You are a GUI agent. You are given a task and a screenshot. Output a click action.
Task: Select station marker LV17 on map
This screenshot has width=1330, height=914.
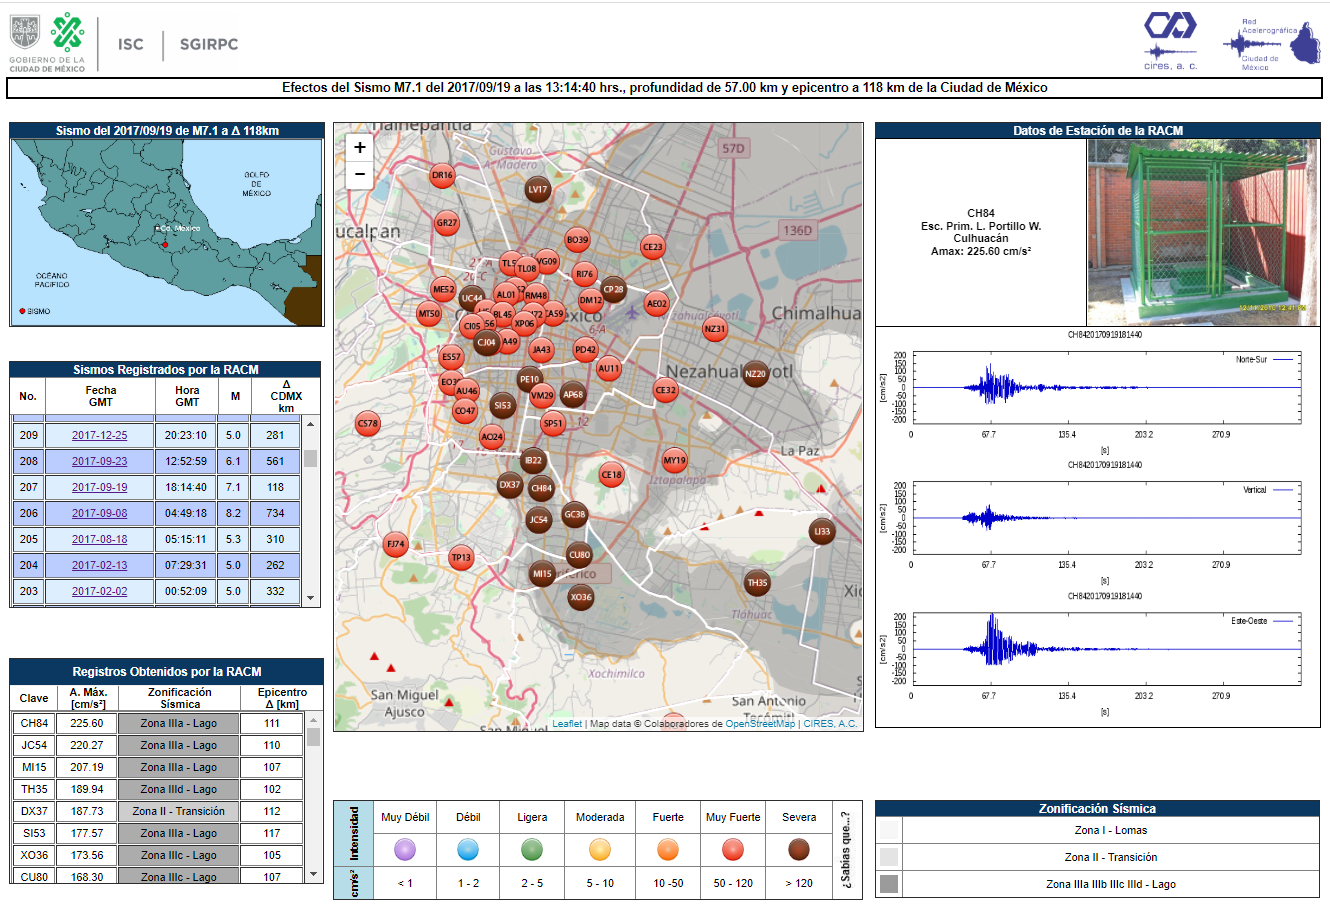(538, 189)
